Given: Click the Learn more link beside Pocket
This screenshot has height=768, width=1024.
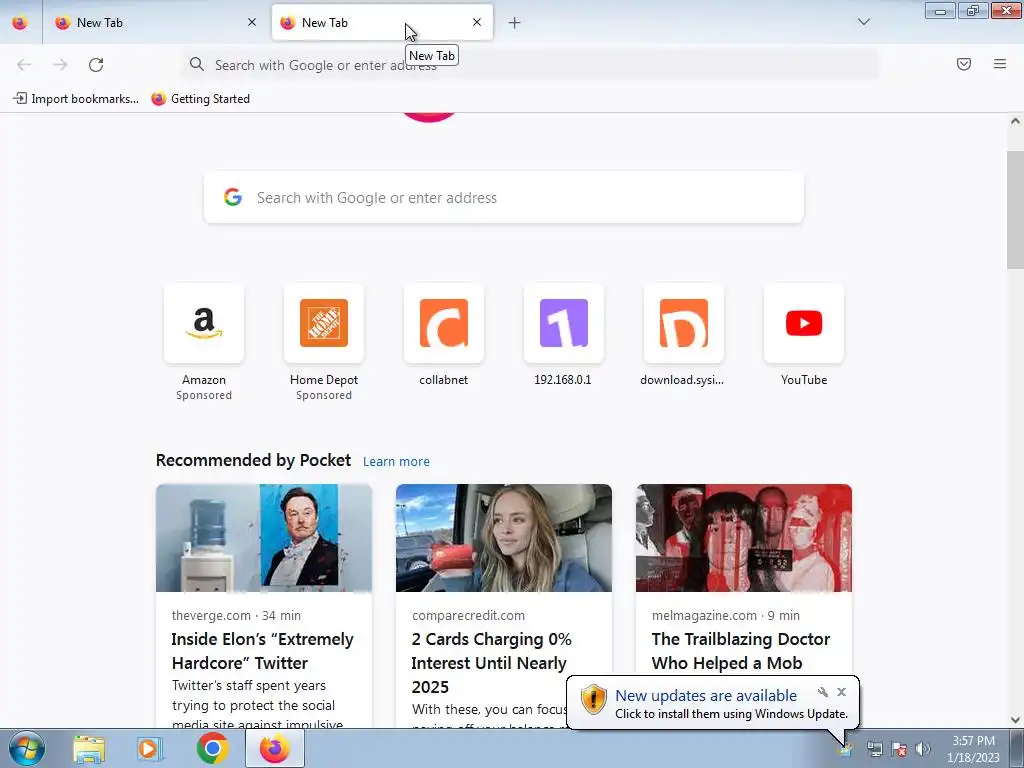Looking at the screenshot, I should (396, 462).
